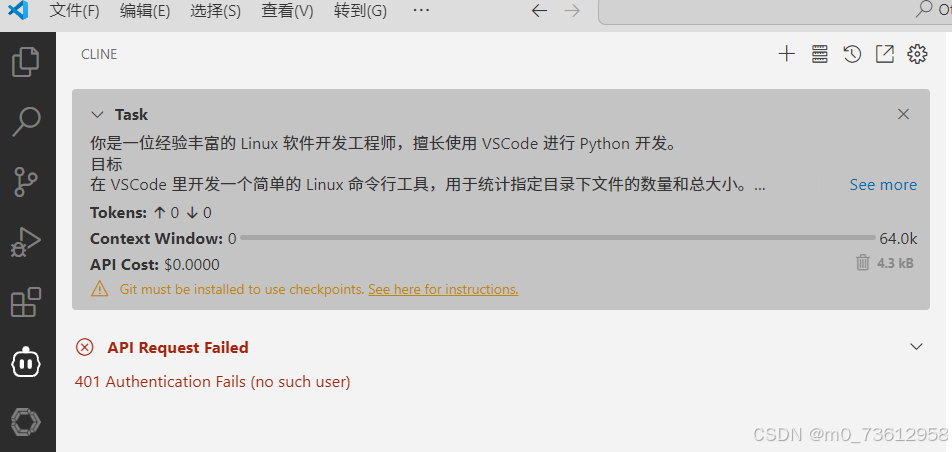Open the 编辑(E) menu

coord(145,10)
